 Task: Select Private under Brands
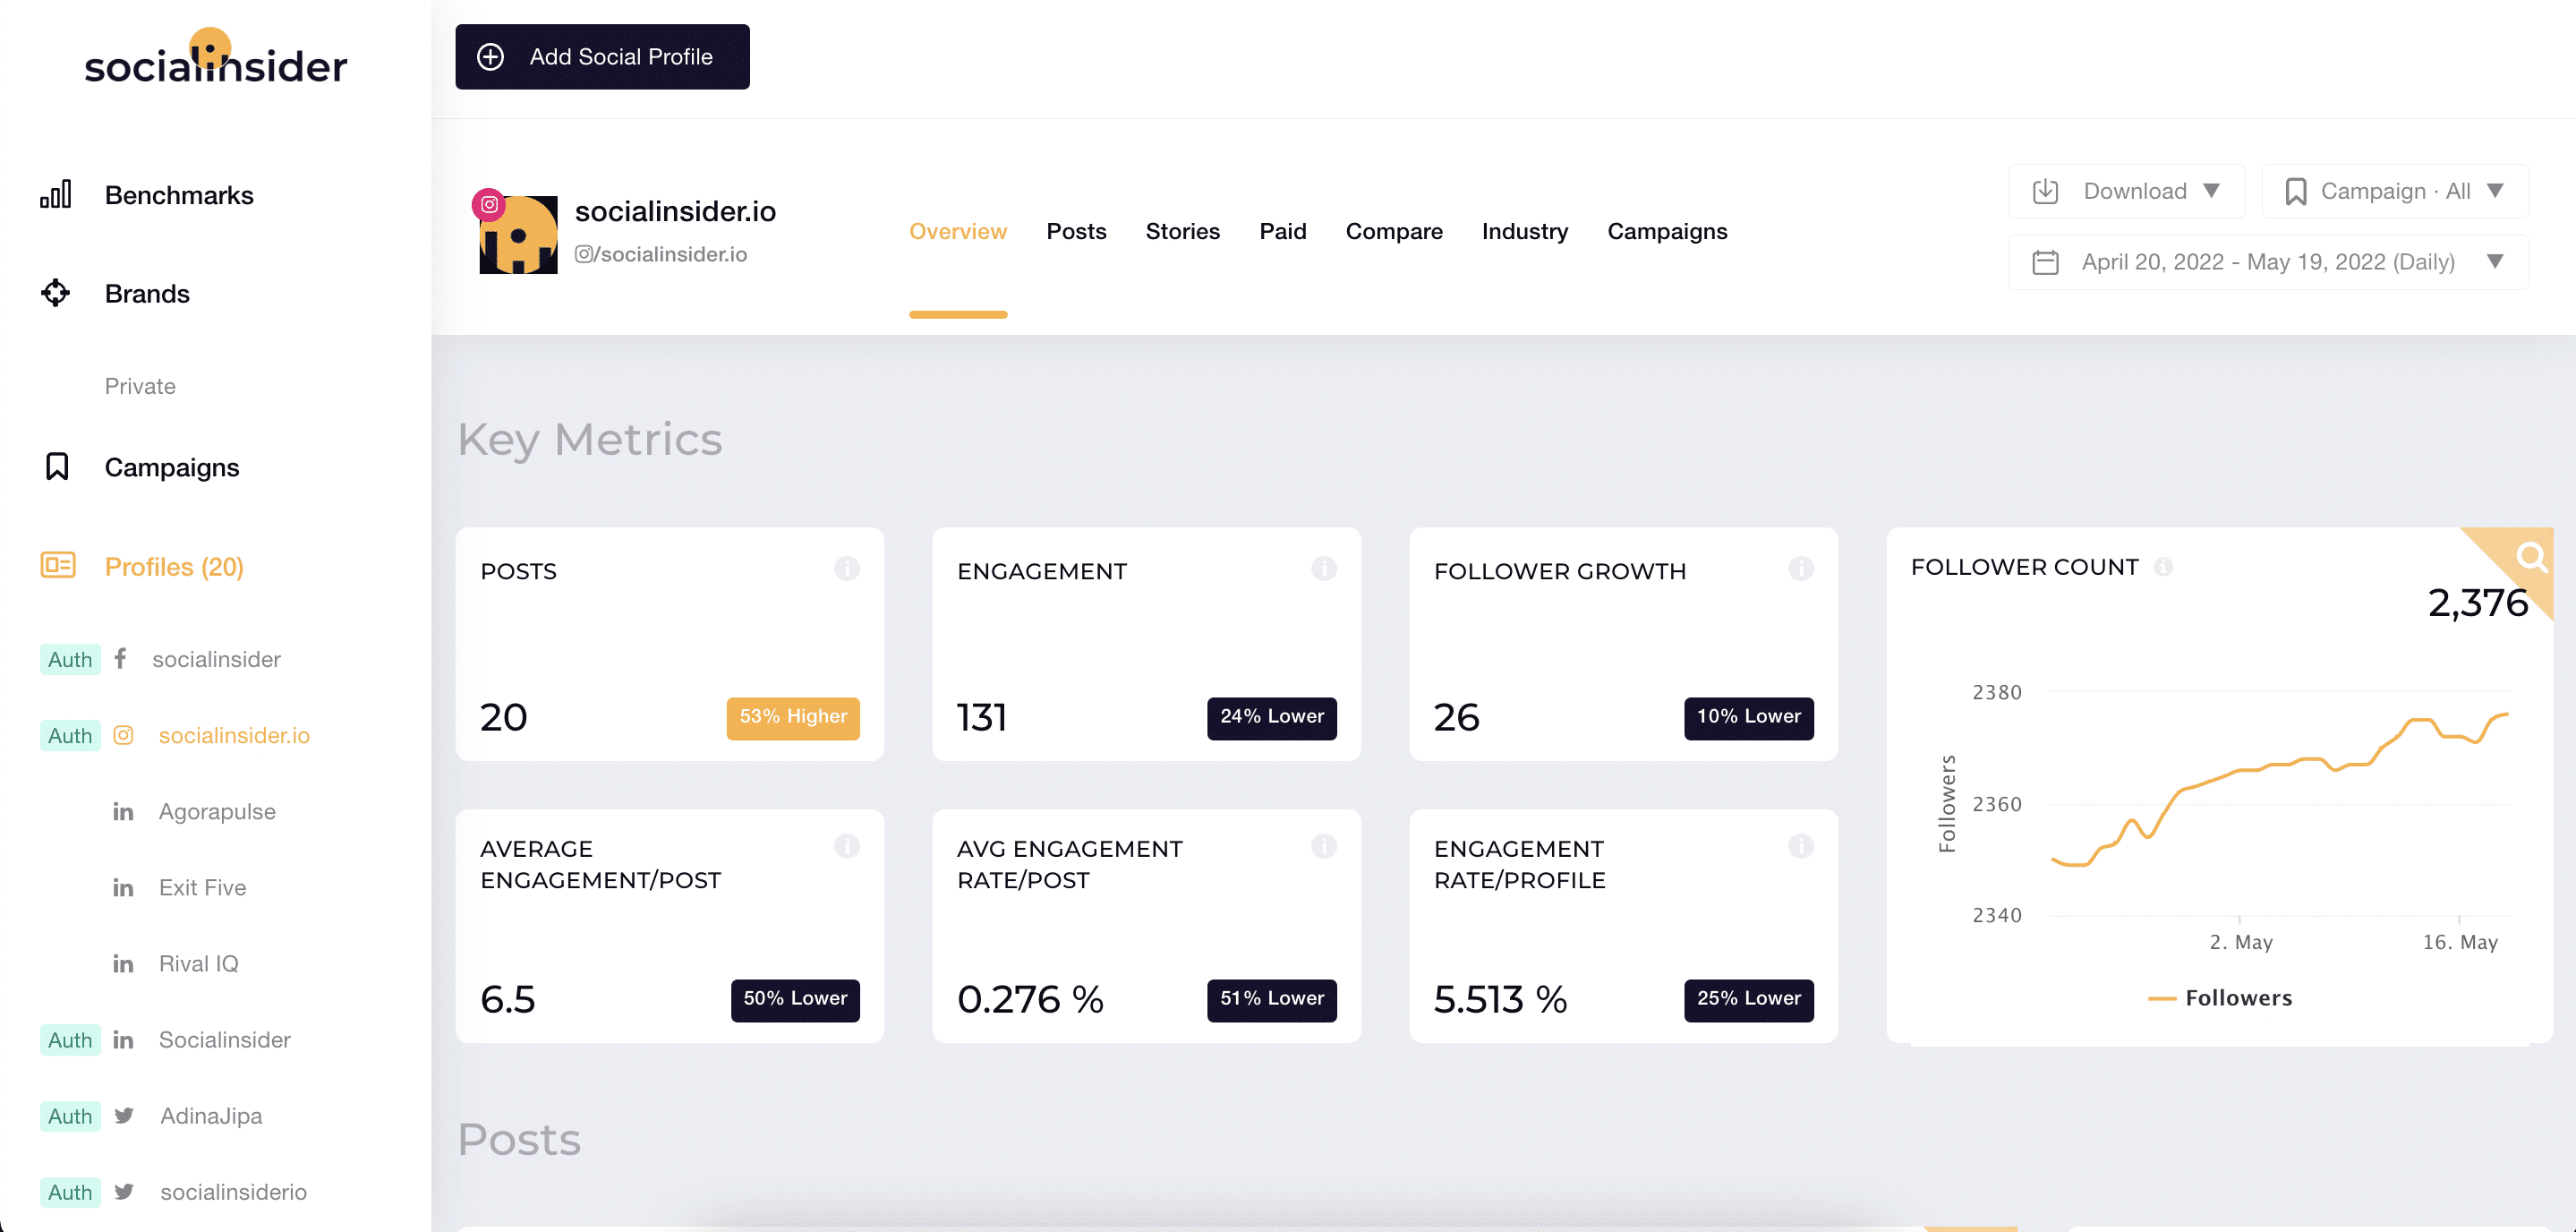click(x=140, y=386)
